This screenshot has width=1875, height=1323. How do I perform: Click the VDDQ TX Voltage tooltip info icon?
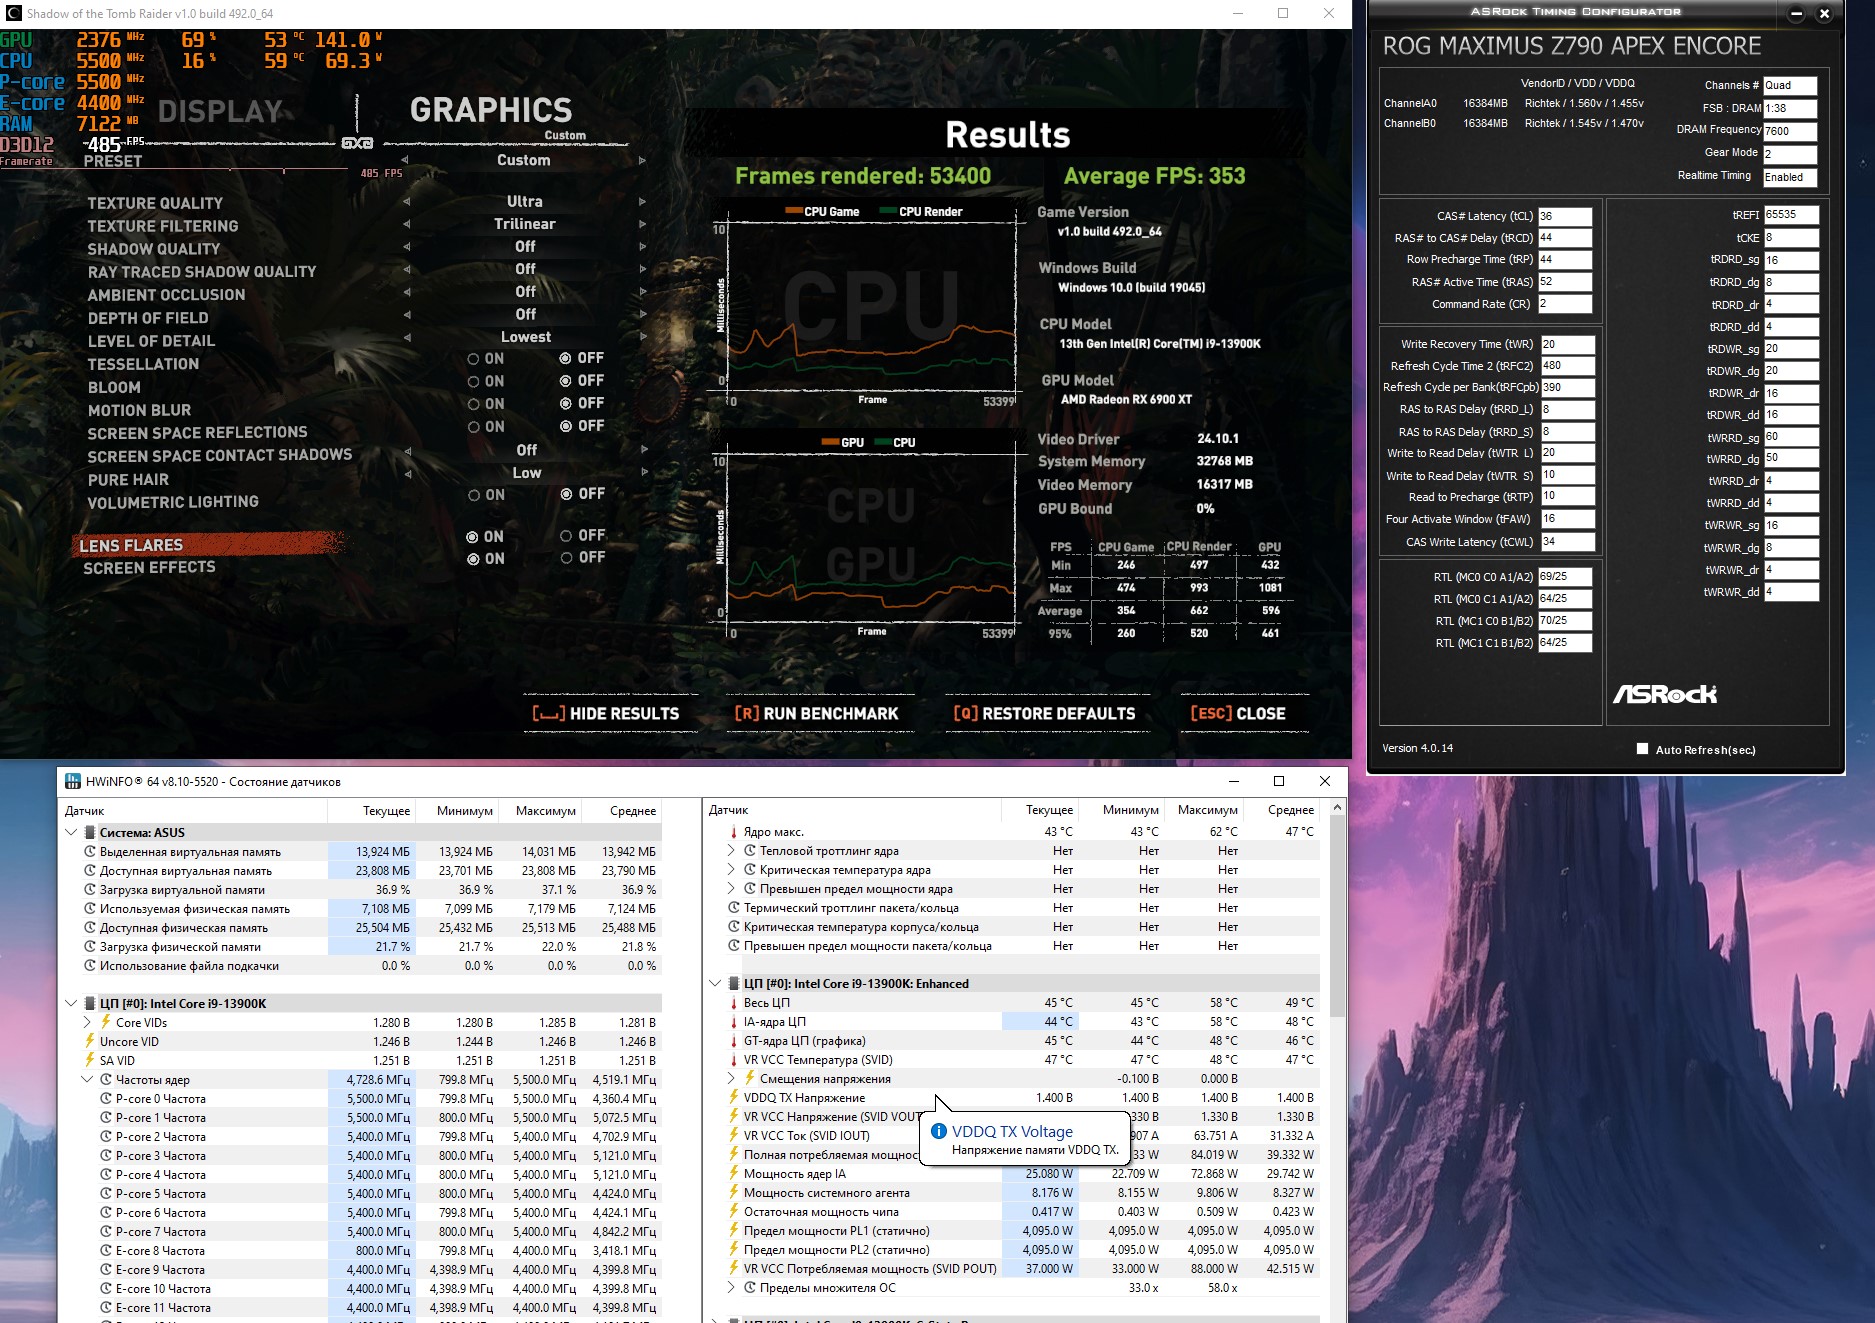click(938, 1131)
